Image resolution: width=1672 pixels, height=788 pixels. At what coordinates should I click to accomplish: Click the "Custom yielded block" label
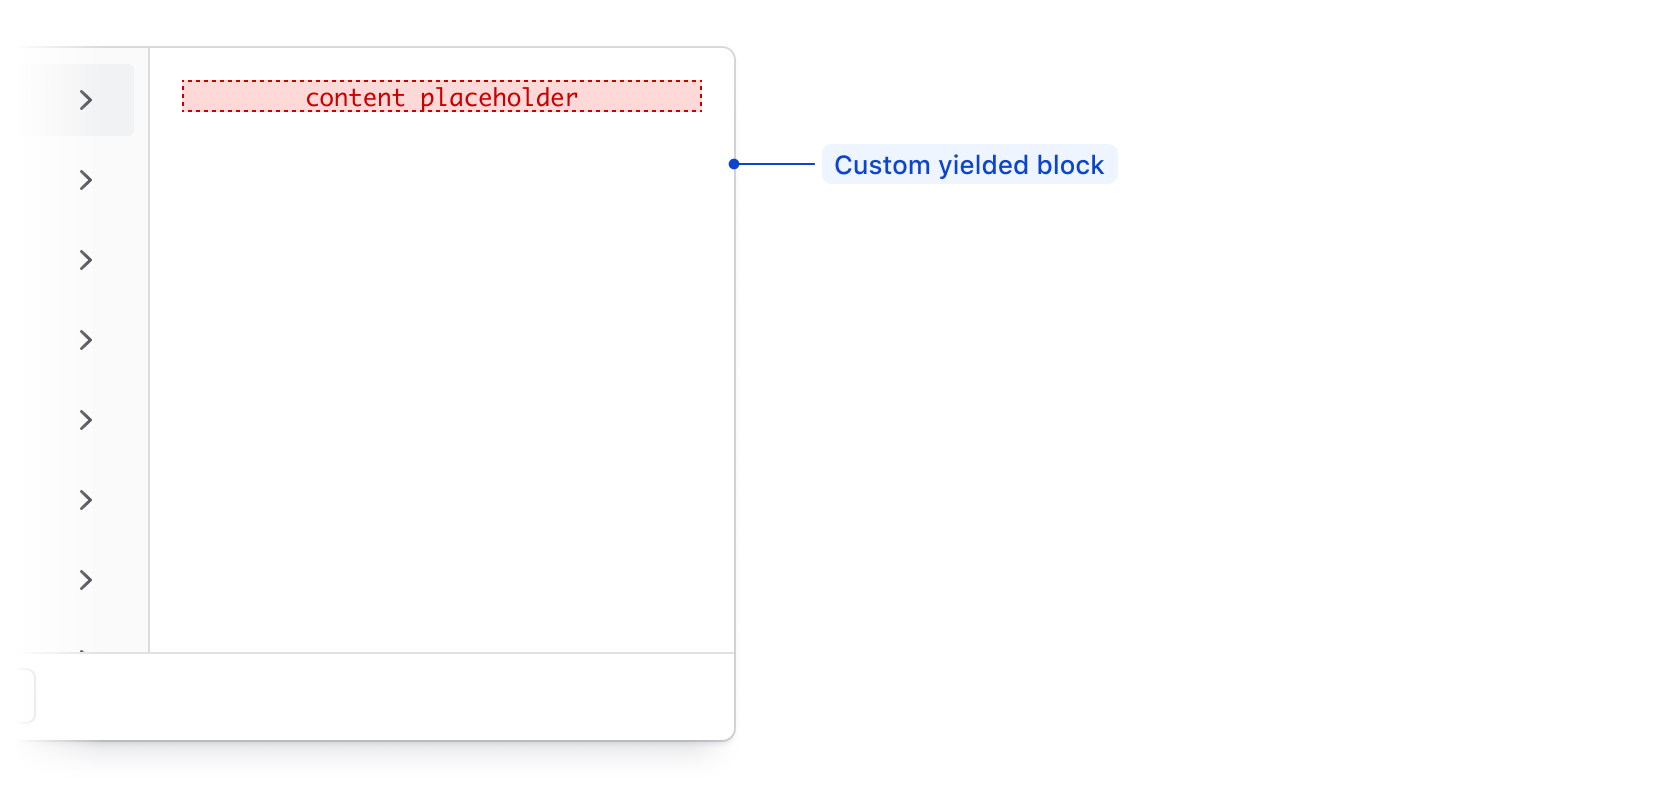(969, 165)
